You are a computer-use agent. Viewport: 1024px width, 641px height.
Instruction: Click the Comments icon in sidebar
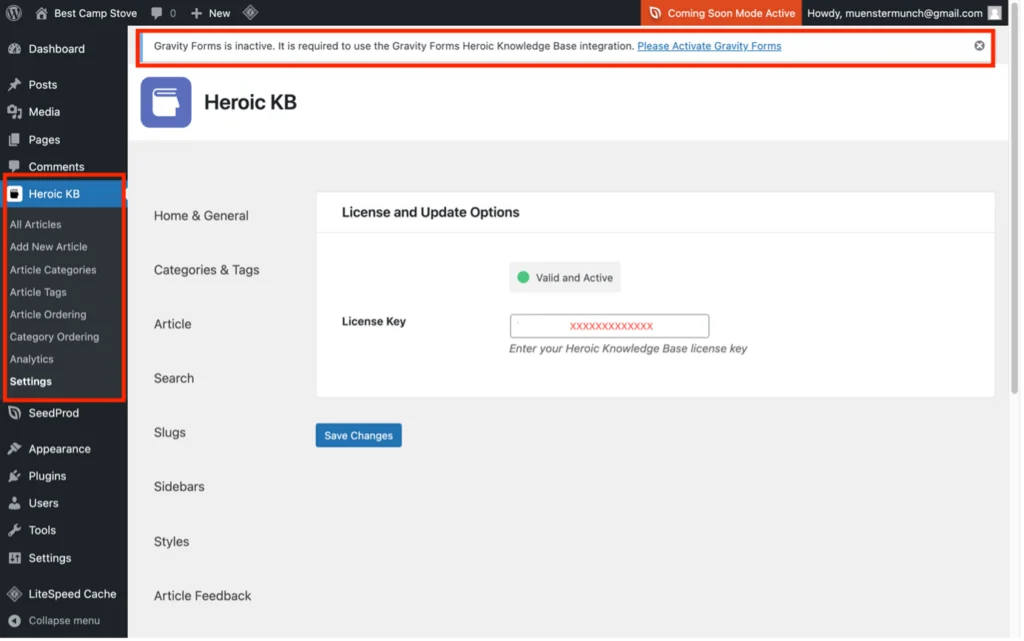(x=14, y=166)
